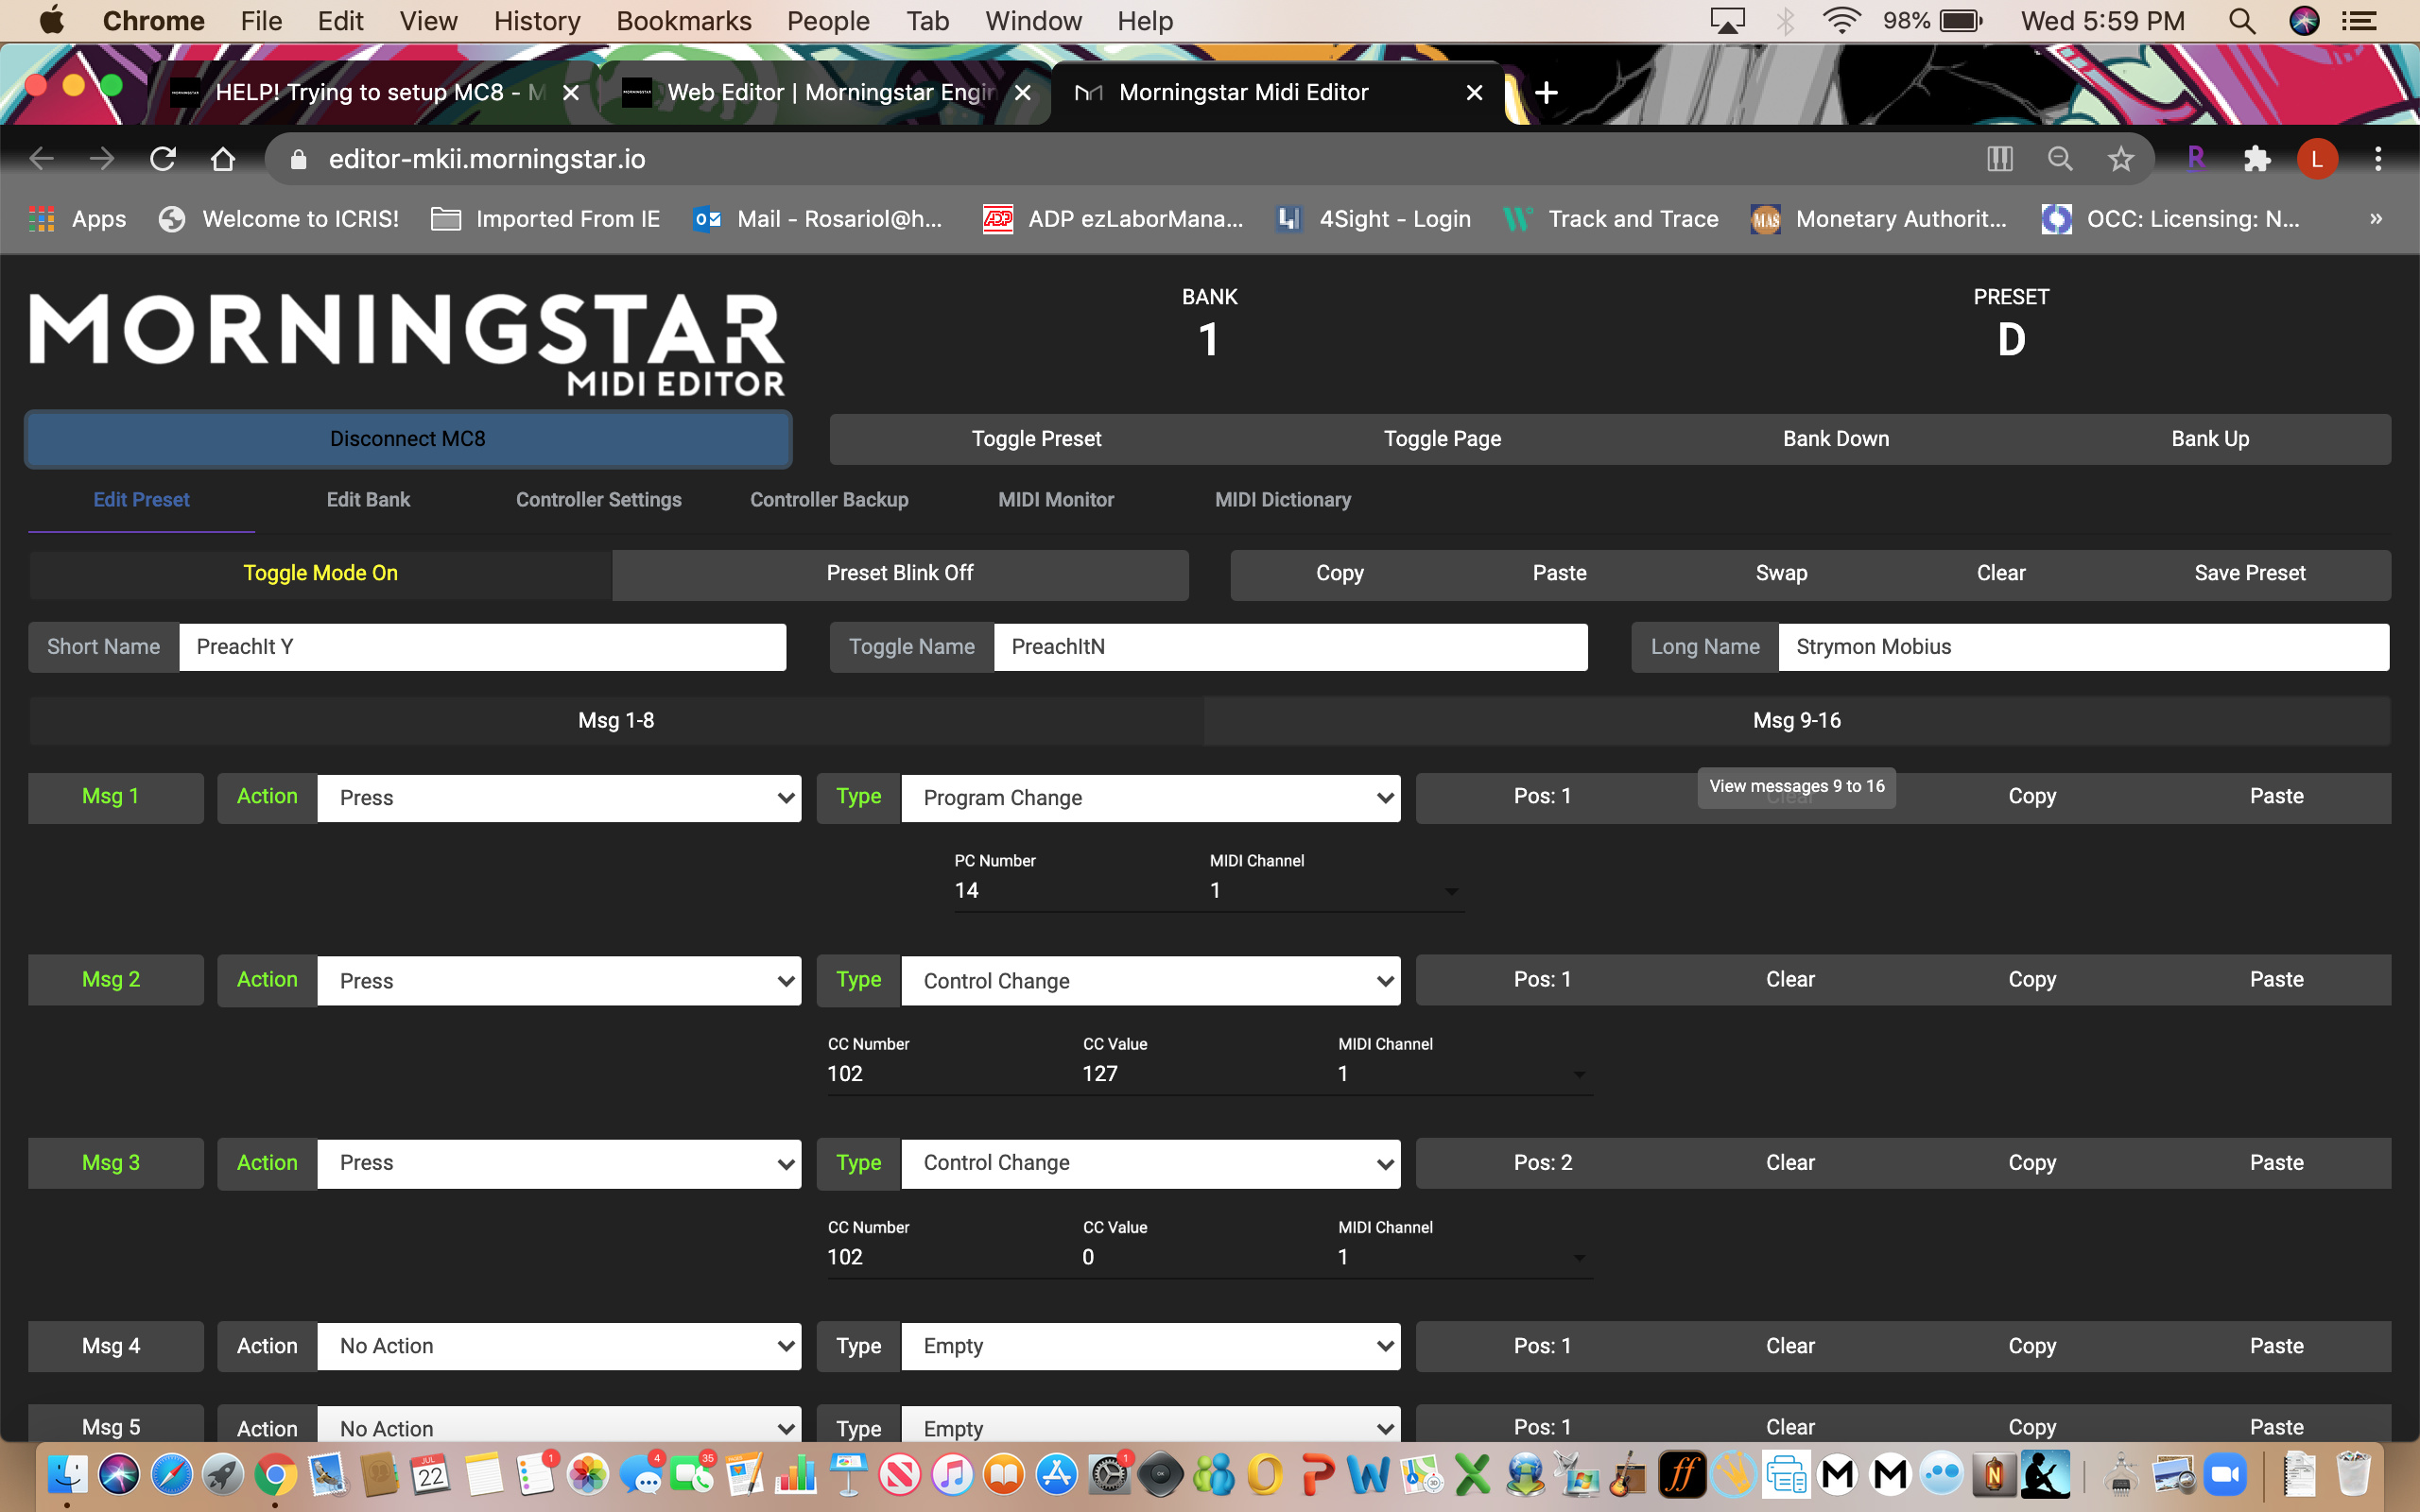Switch to Edit Bank tab
This screenshot has width=2420, height=1512.
[x=368, y=499]
